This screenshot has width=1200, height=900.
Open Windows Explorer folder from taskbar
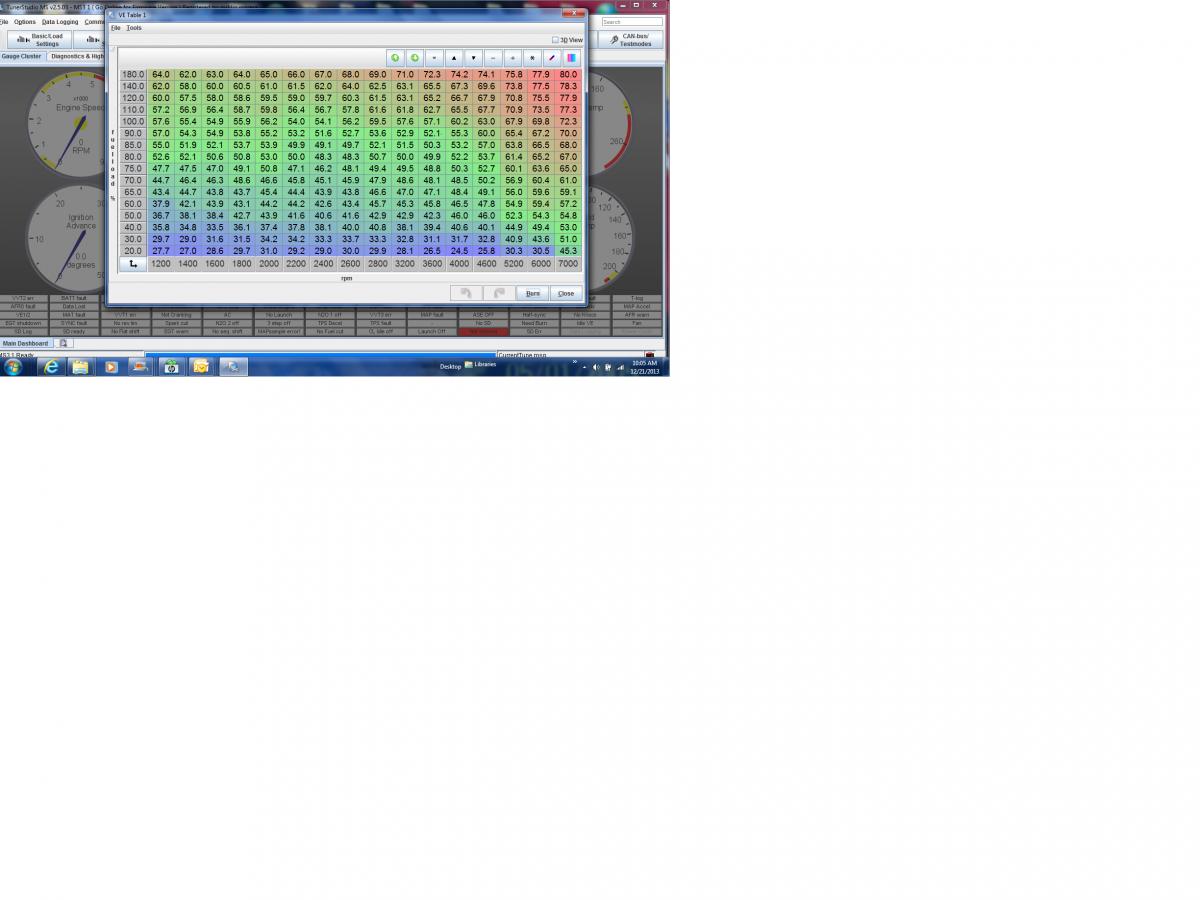coord(80,367)
